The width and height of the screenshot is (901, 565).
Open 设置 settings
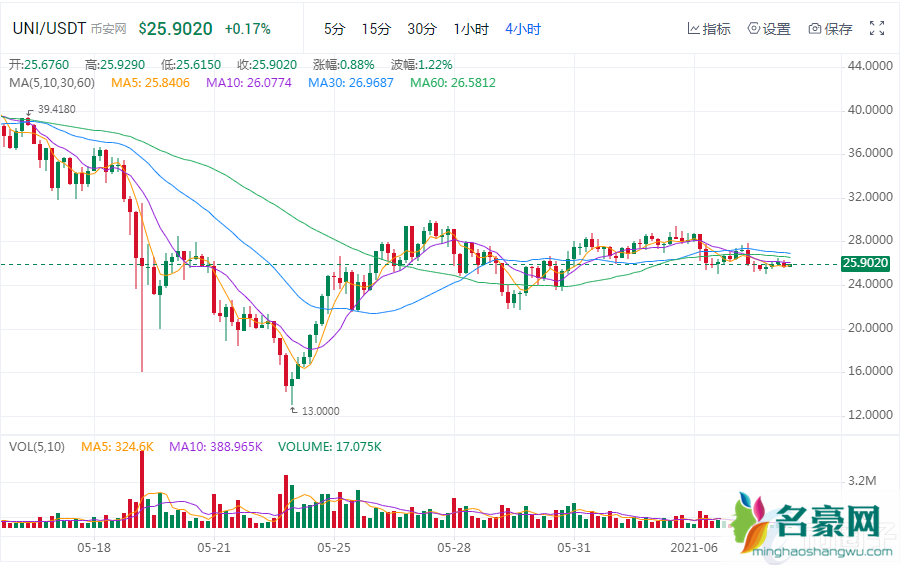tap(769, 29)
